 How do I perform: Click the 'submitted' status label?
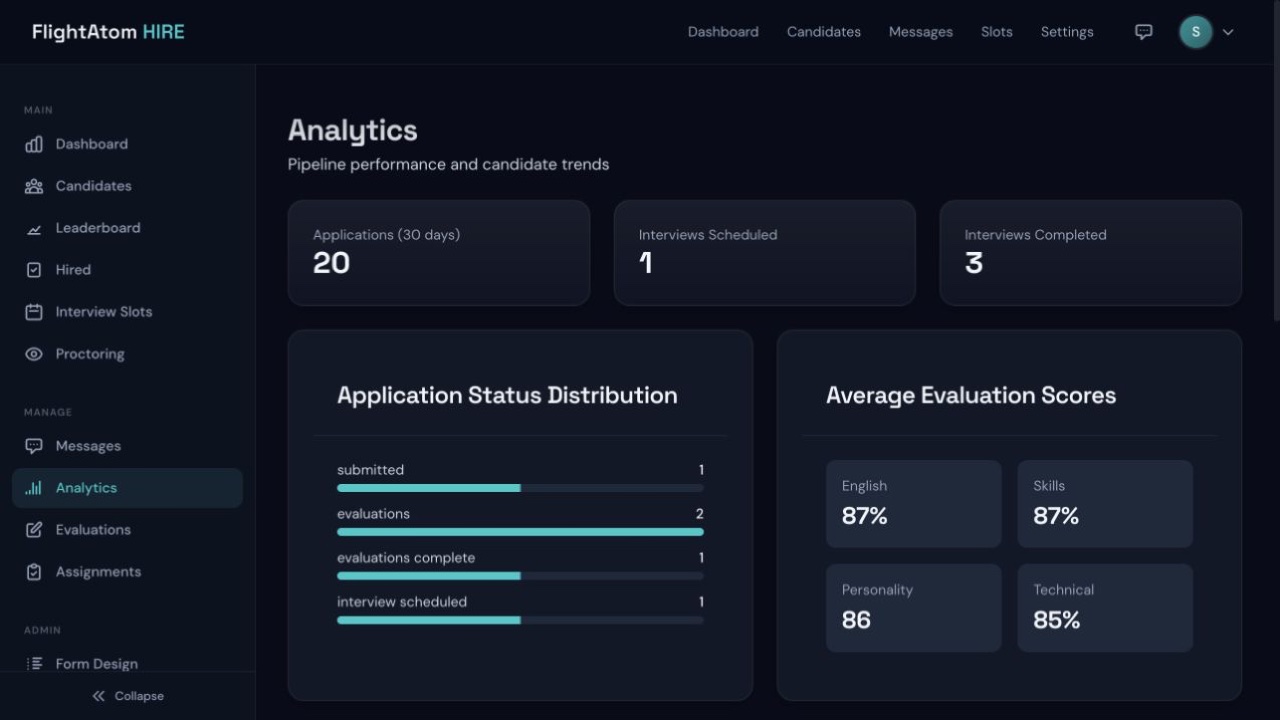point(371,470)
